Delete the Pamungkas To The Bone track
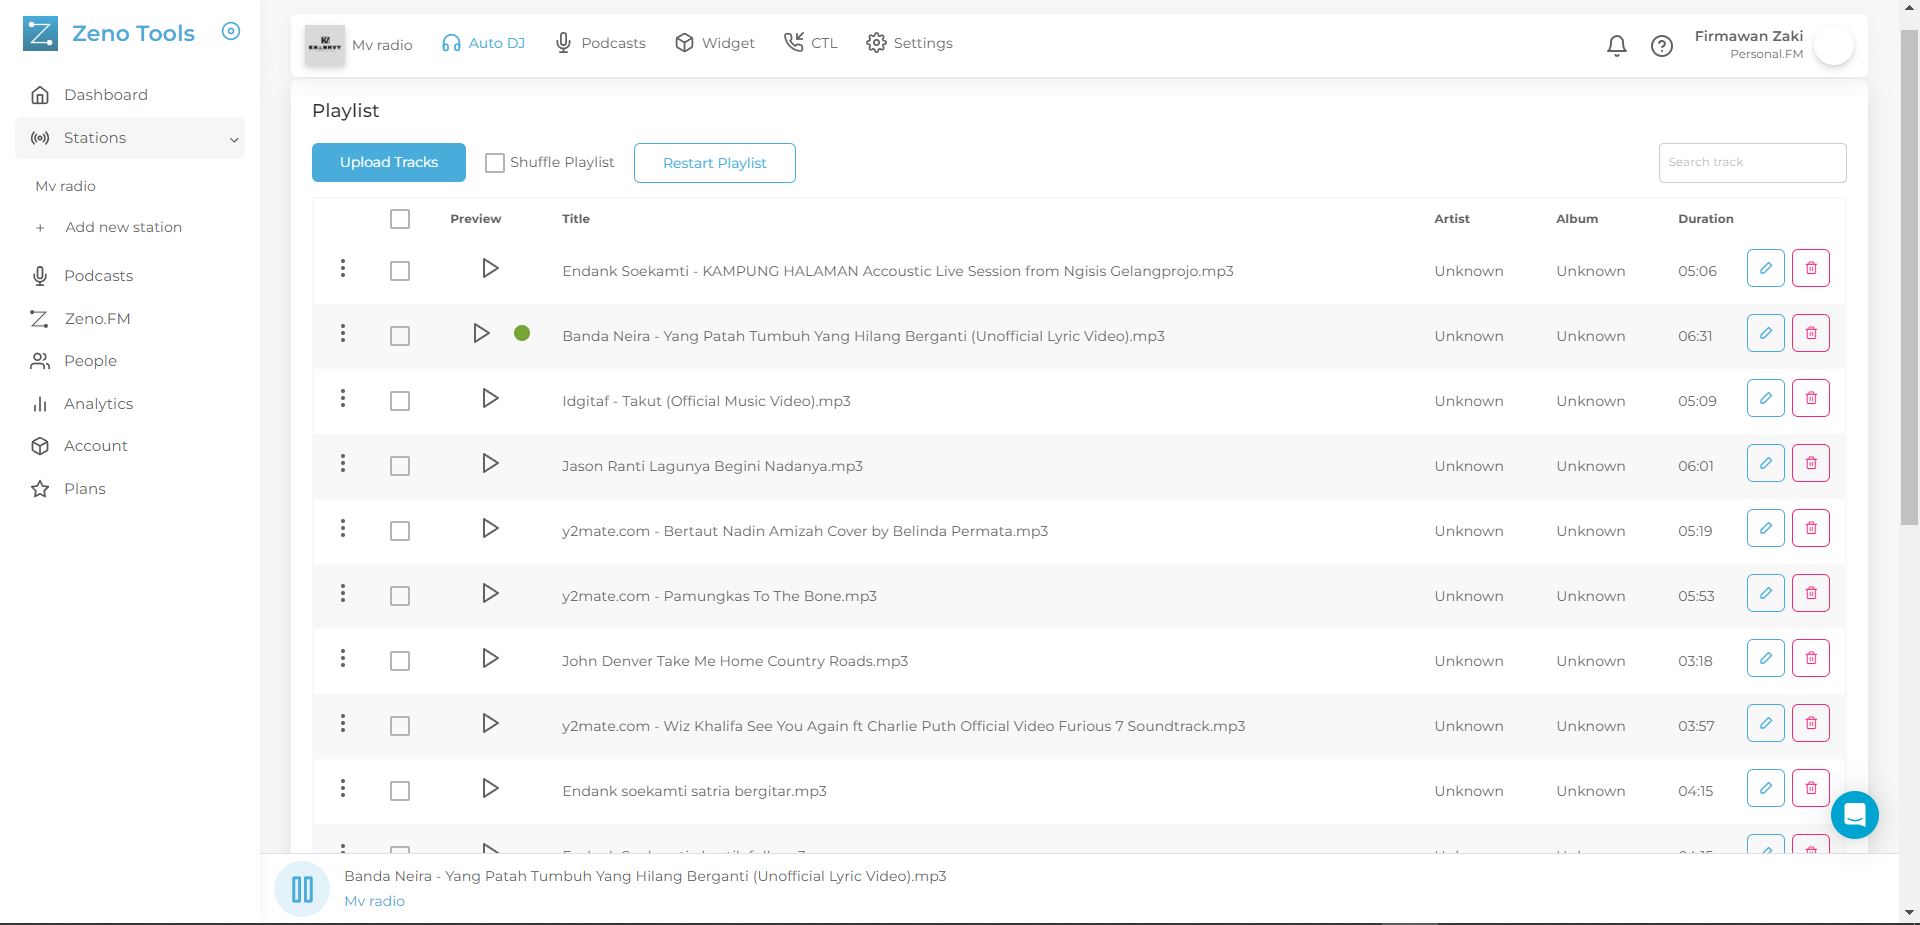The width and height of the screenshot is (1920, 925). coord(1811,593)
